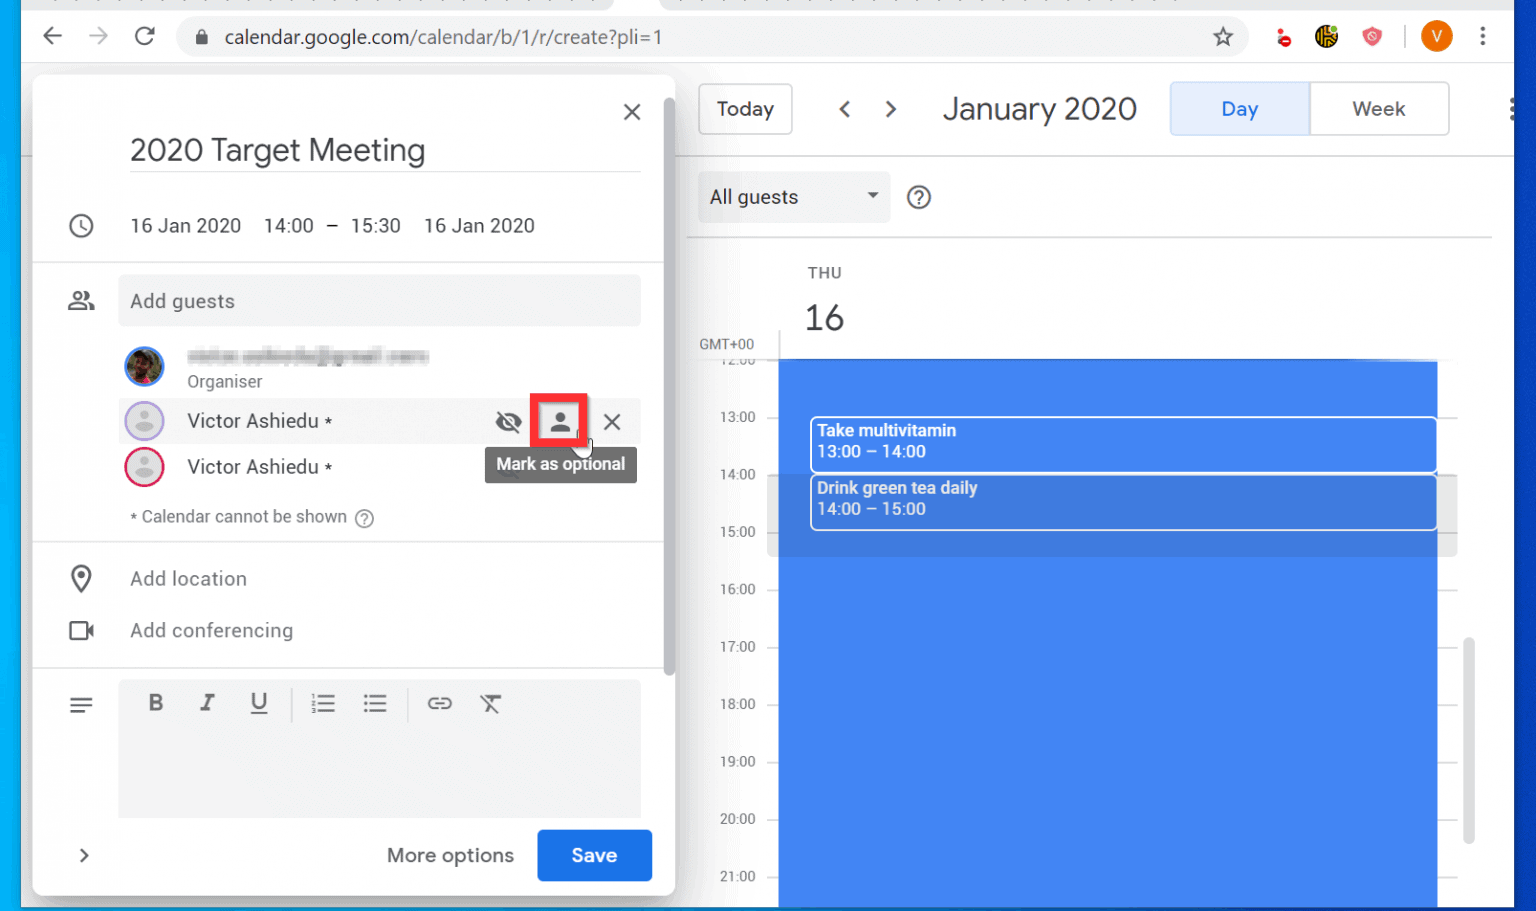
Task: Click the dialog vertical scrollbar
Action: pyautogui.click(x=669, y=386)
